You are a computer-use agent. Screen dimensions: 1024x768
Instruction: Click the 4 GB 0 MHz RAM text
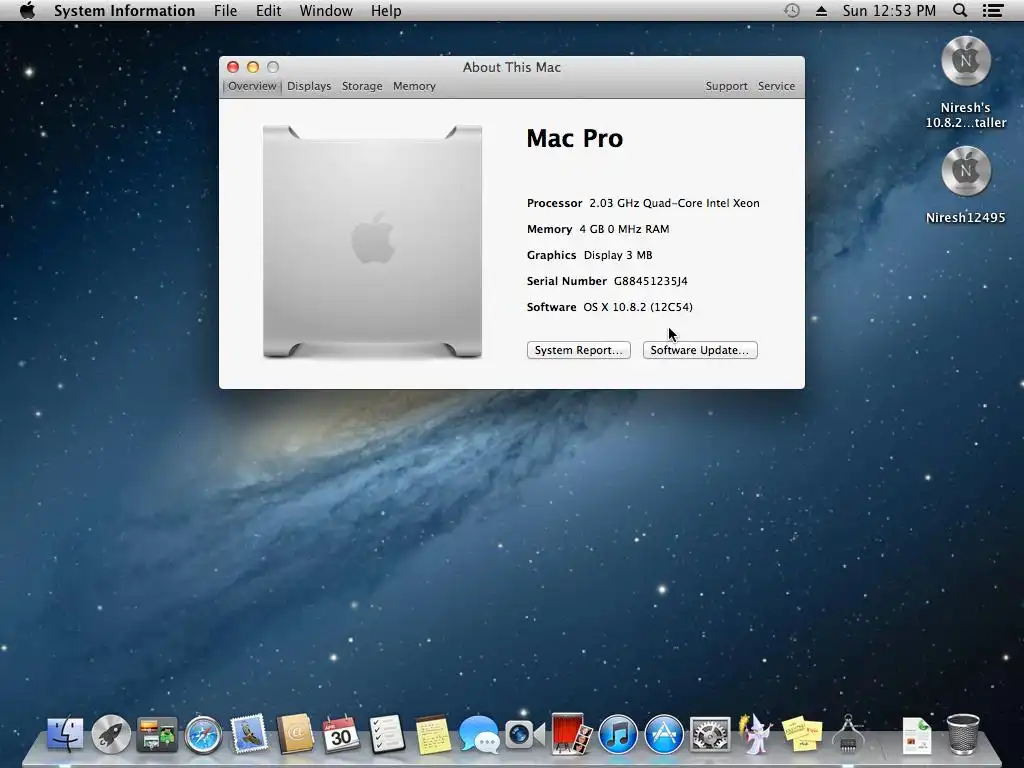(624, 229)
